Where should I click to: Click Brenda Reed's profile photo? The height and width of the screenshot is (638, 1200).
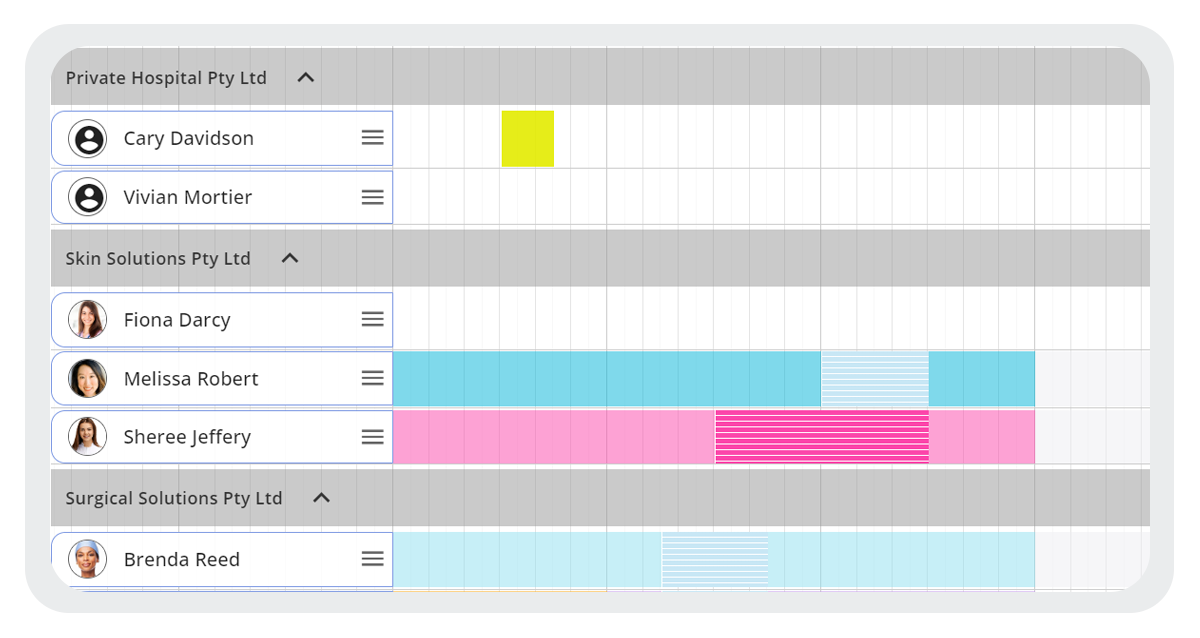point(88,559)
